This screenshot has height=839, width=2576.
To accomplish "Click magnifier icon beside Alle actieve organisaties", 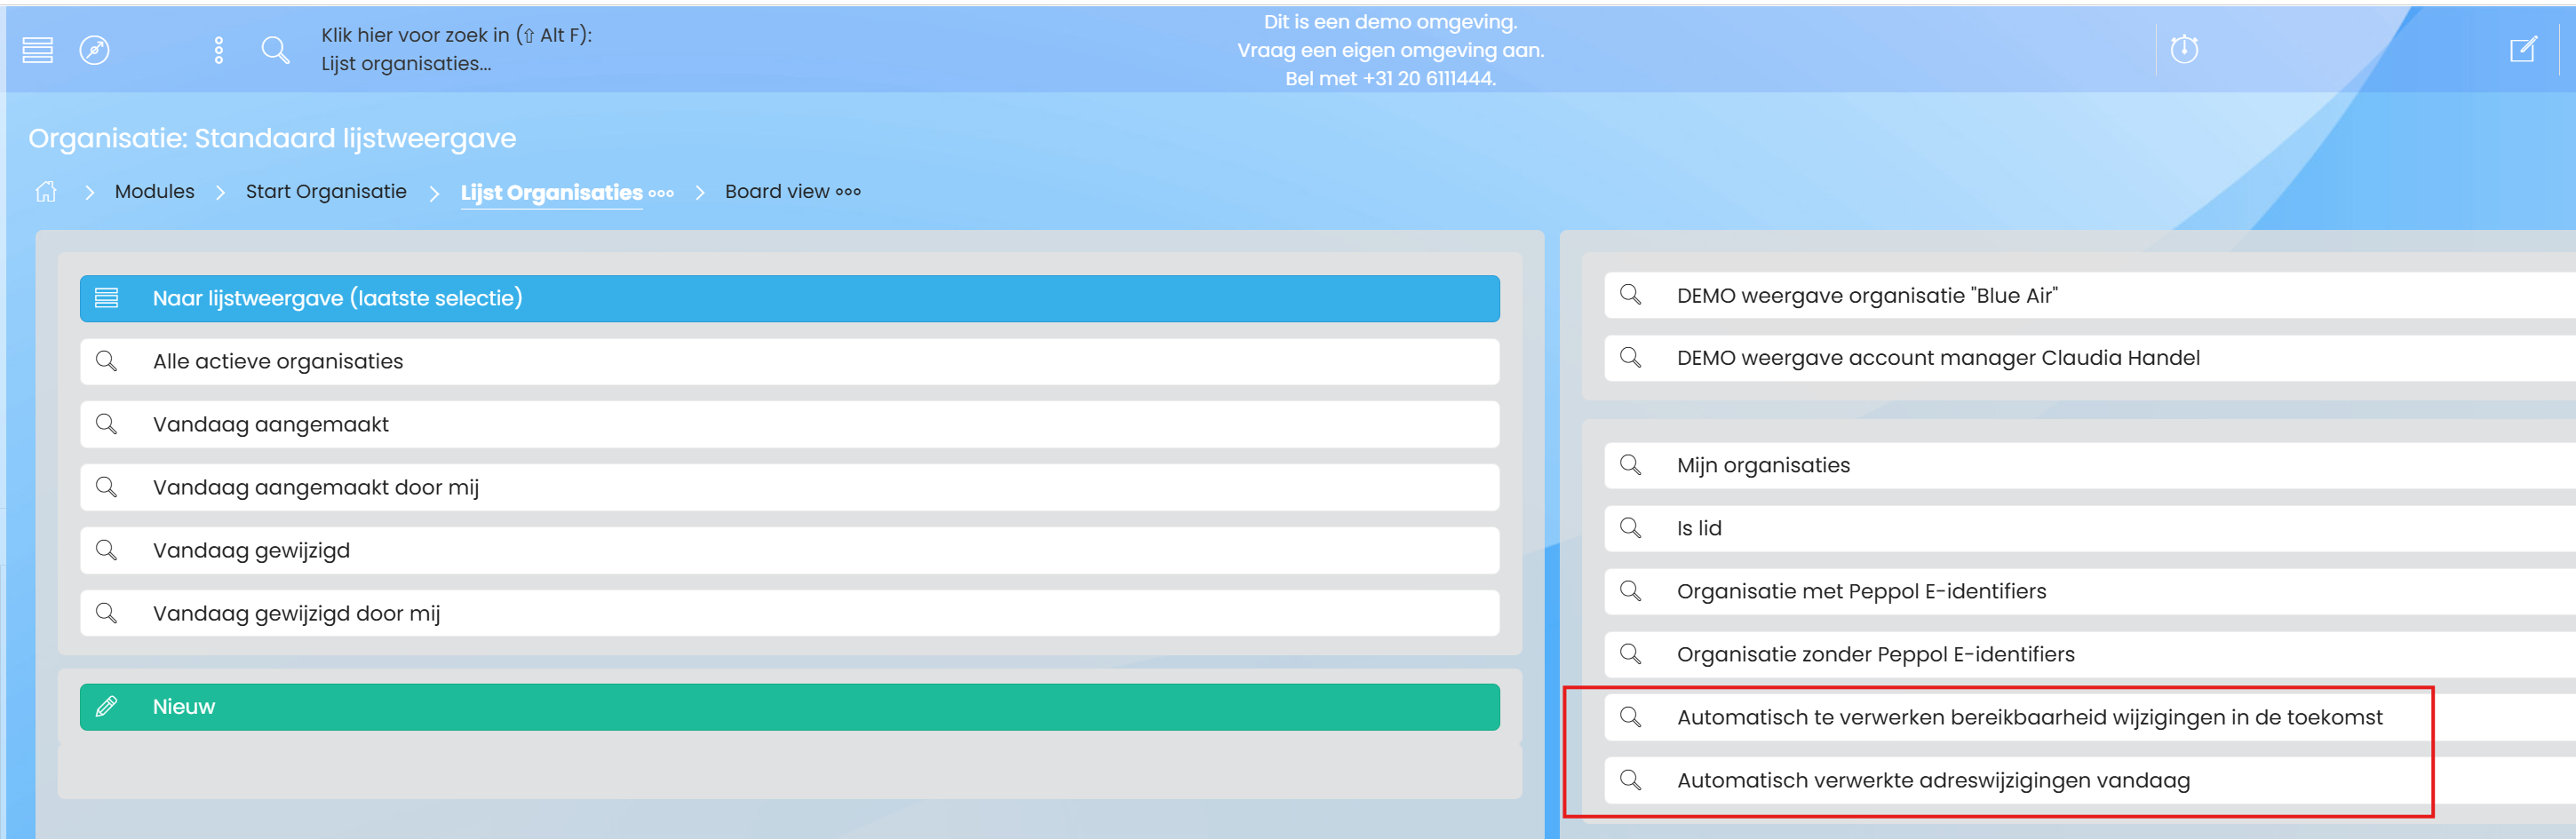I will 106,361.
